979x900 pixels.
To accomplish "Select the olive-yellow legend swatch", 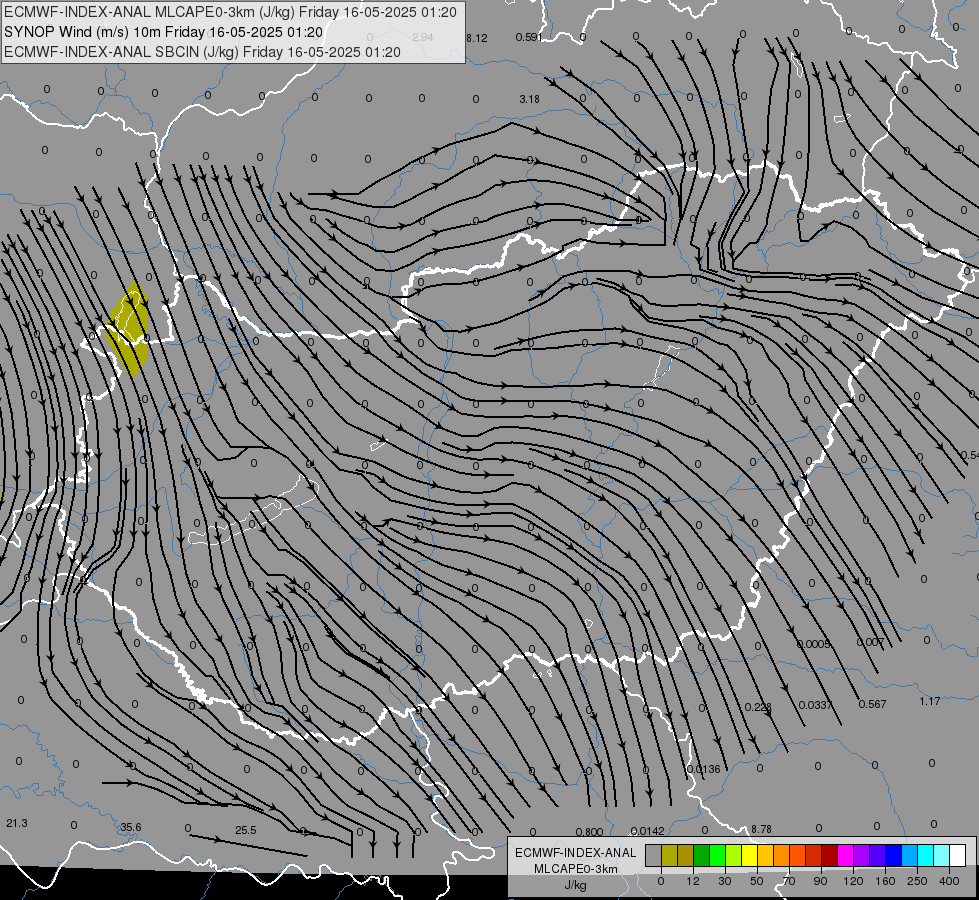I will coord(670,855).
